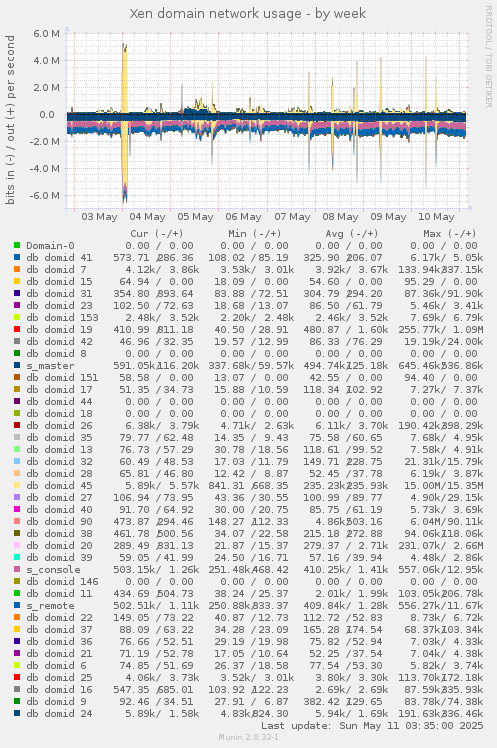
Task: Click the 'db domid 9' legend label
Action: [56, 702]
